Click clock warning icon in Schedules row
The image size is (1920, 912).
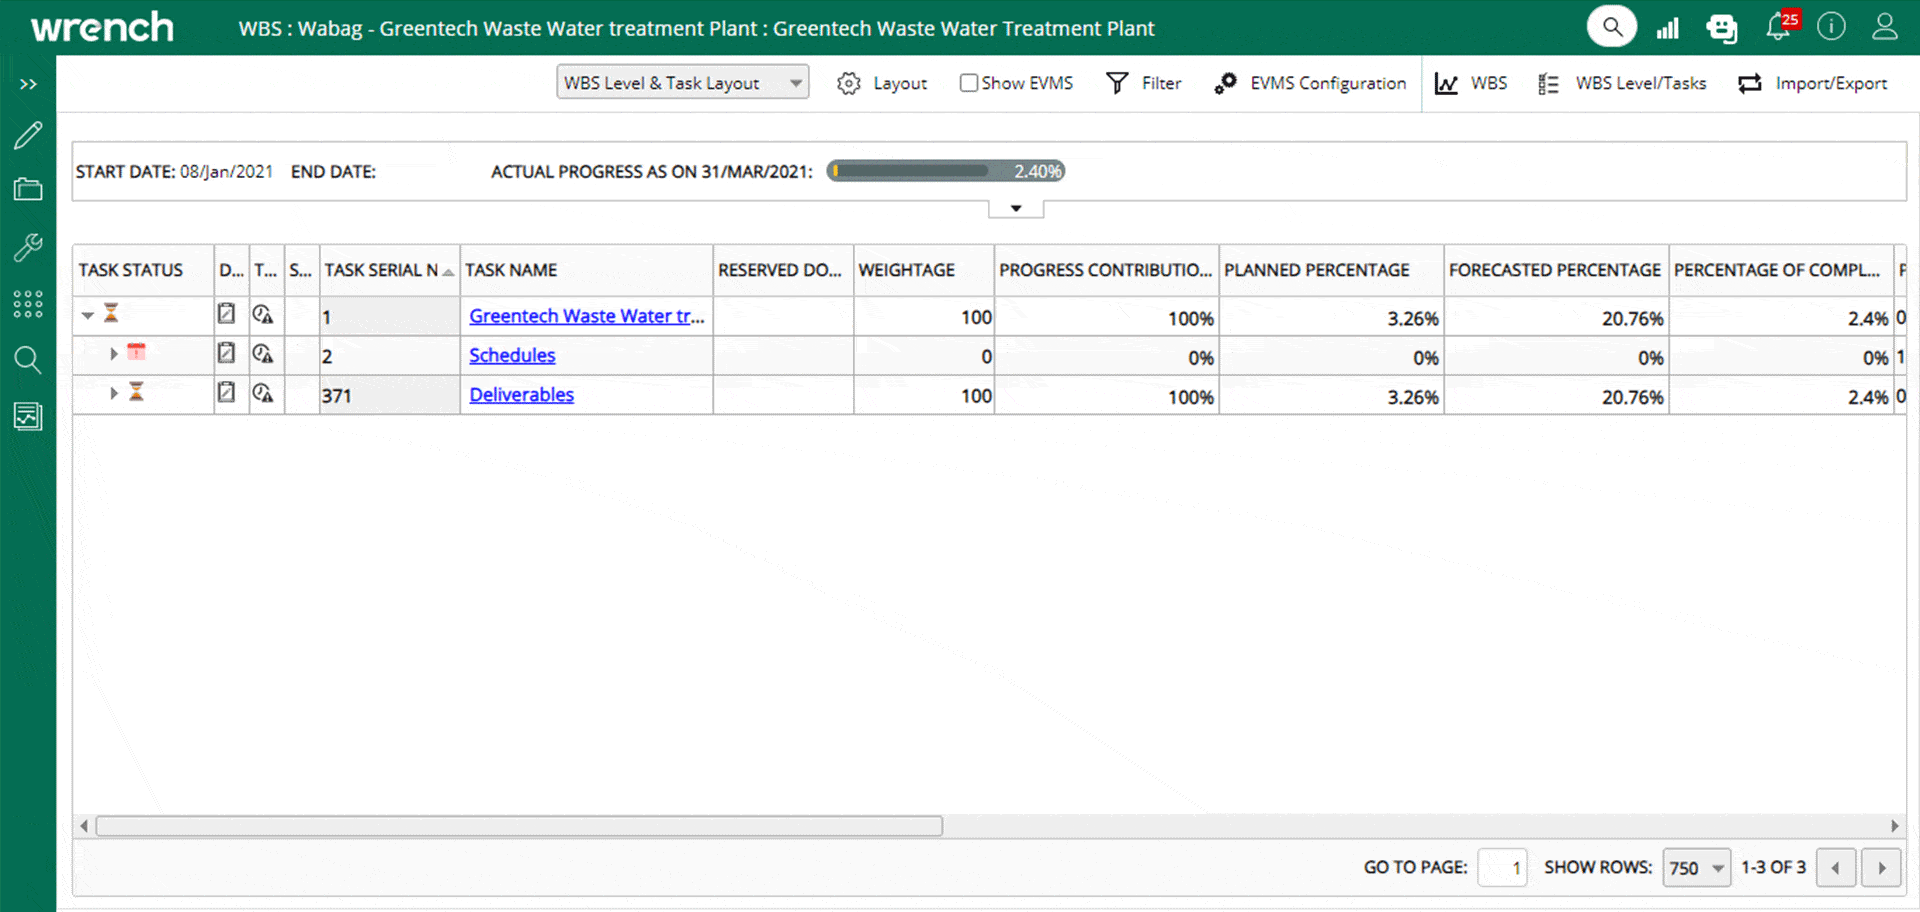[x=263, y=353]
